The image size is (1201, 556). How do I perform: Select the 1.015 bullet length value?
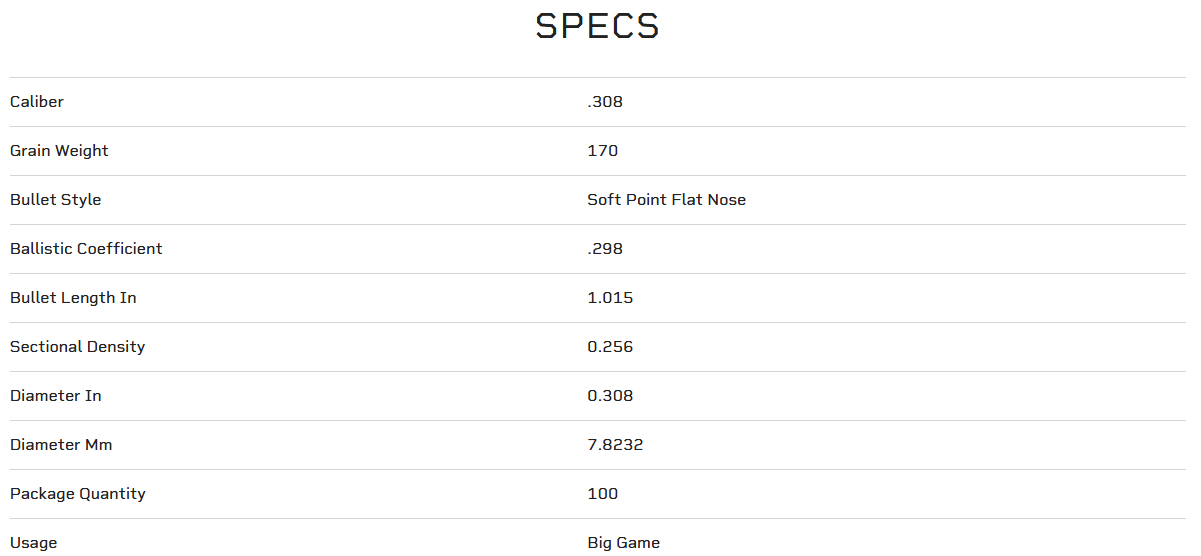[610, 298]
